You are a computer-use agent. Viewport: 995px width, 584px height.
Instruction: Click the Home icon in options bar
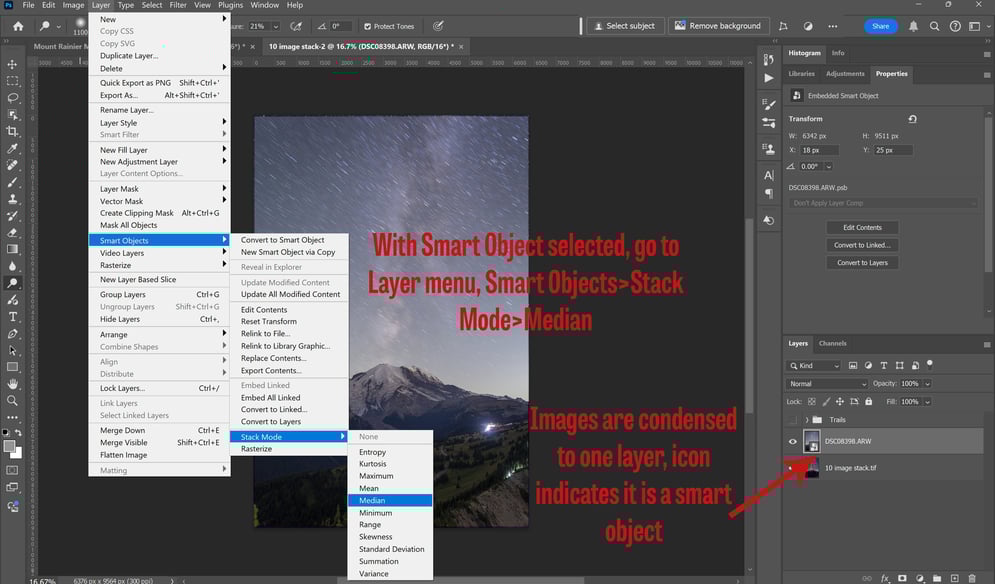(x=18, y=26)
